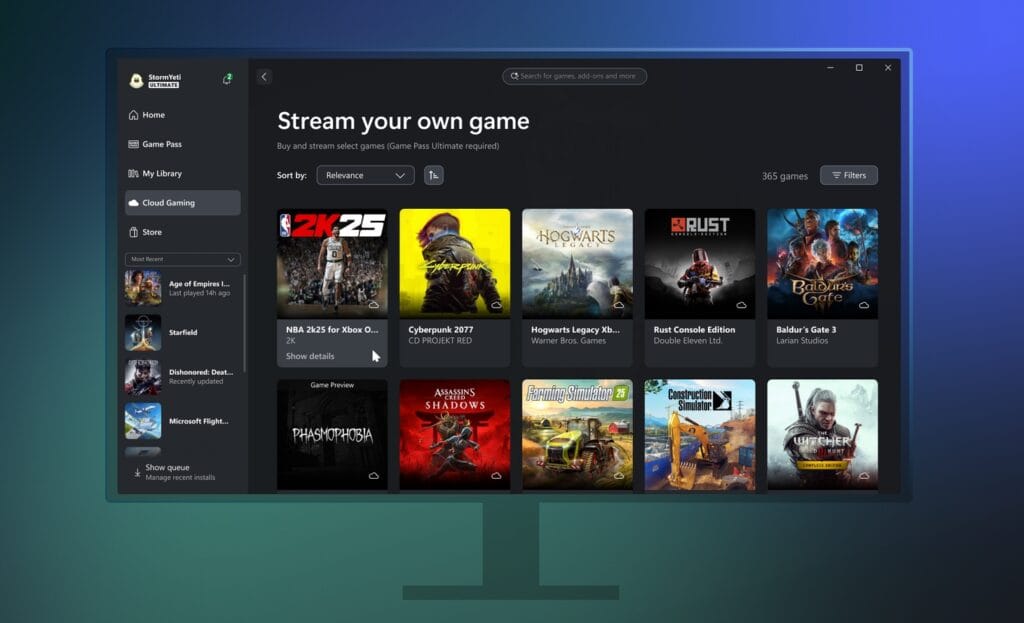Screen dimensions: 1024x623
Task: Go to My Library
Action: click(183, 174)
